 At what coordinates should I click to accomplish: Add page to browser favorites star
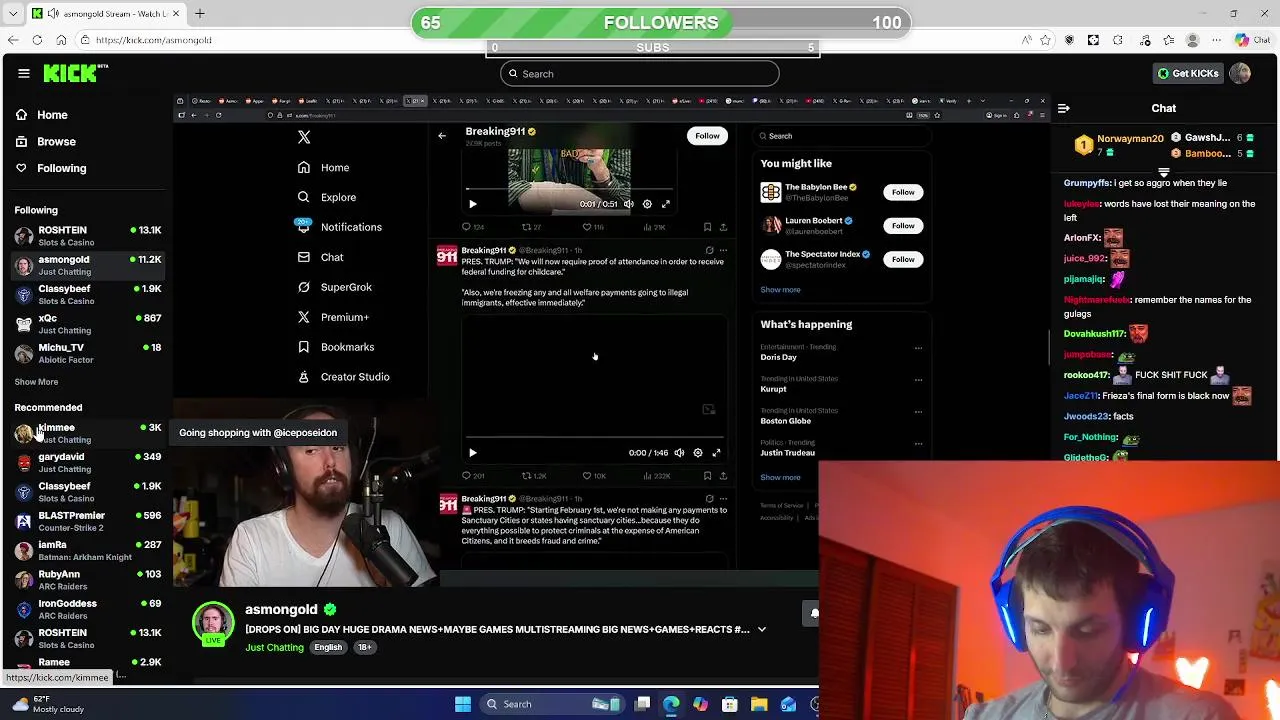point(1045,40)
